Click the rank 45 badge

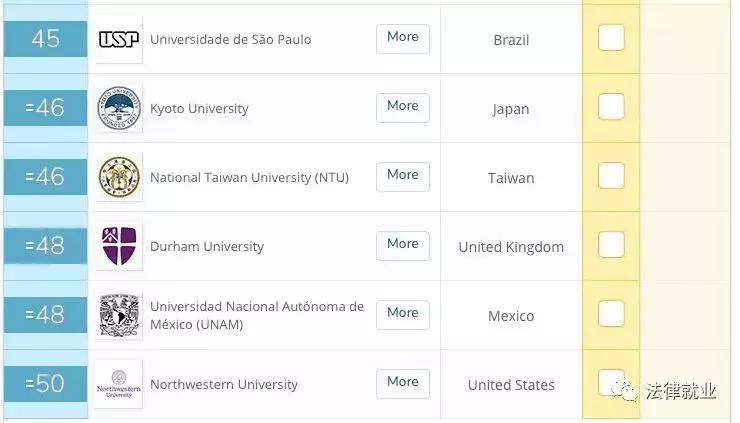[46, 39]
